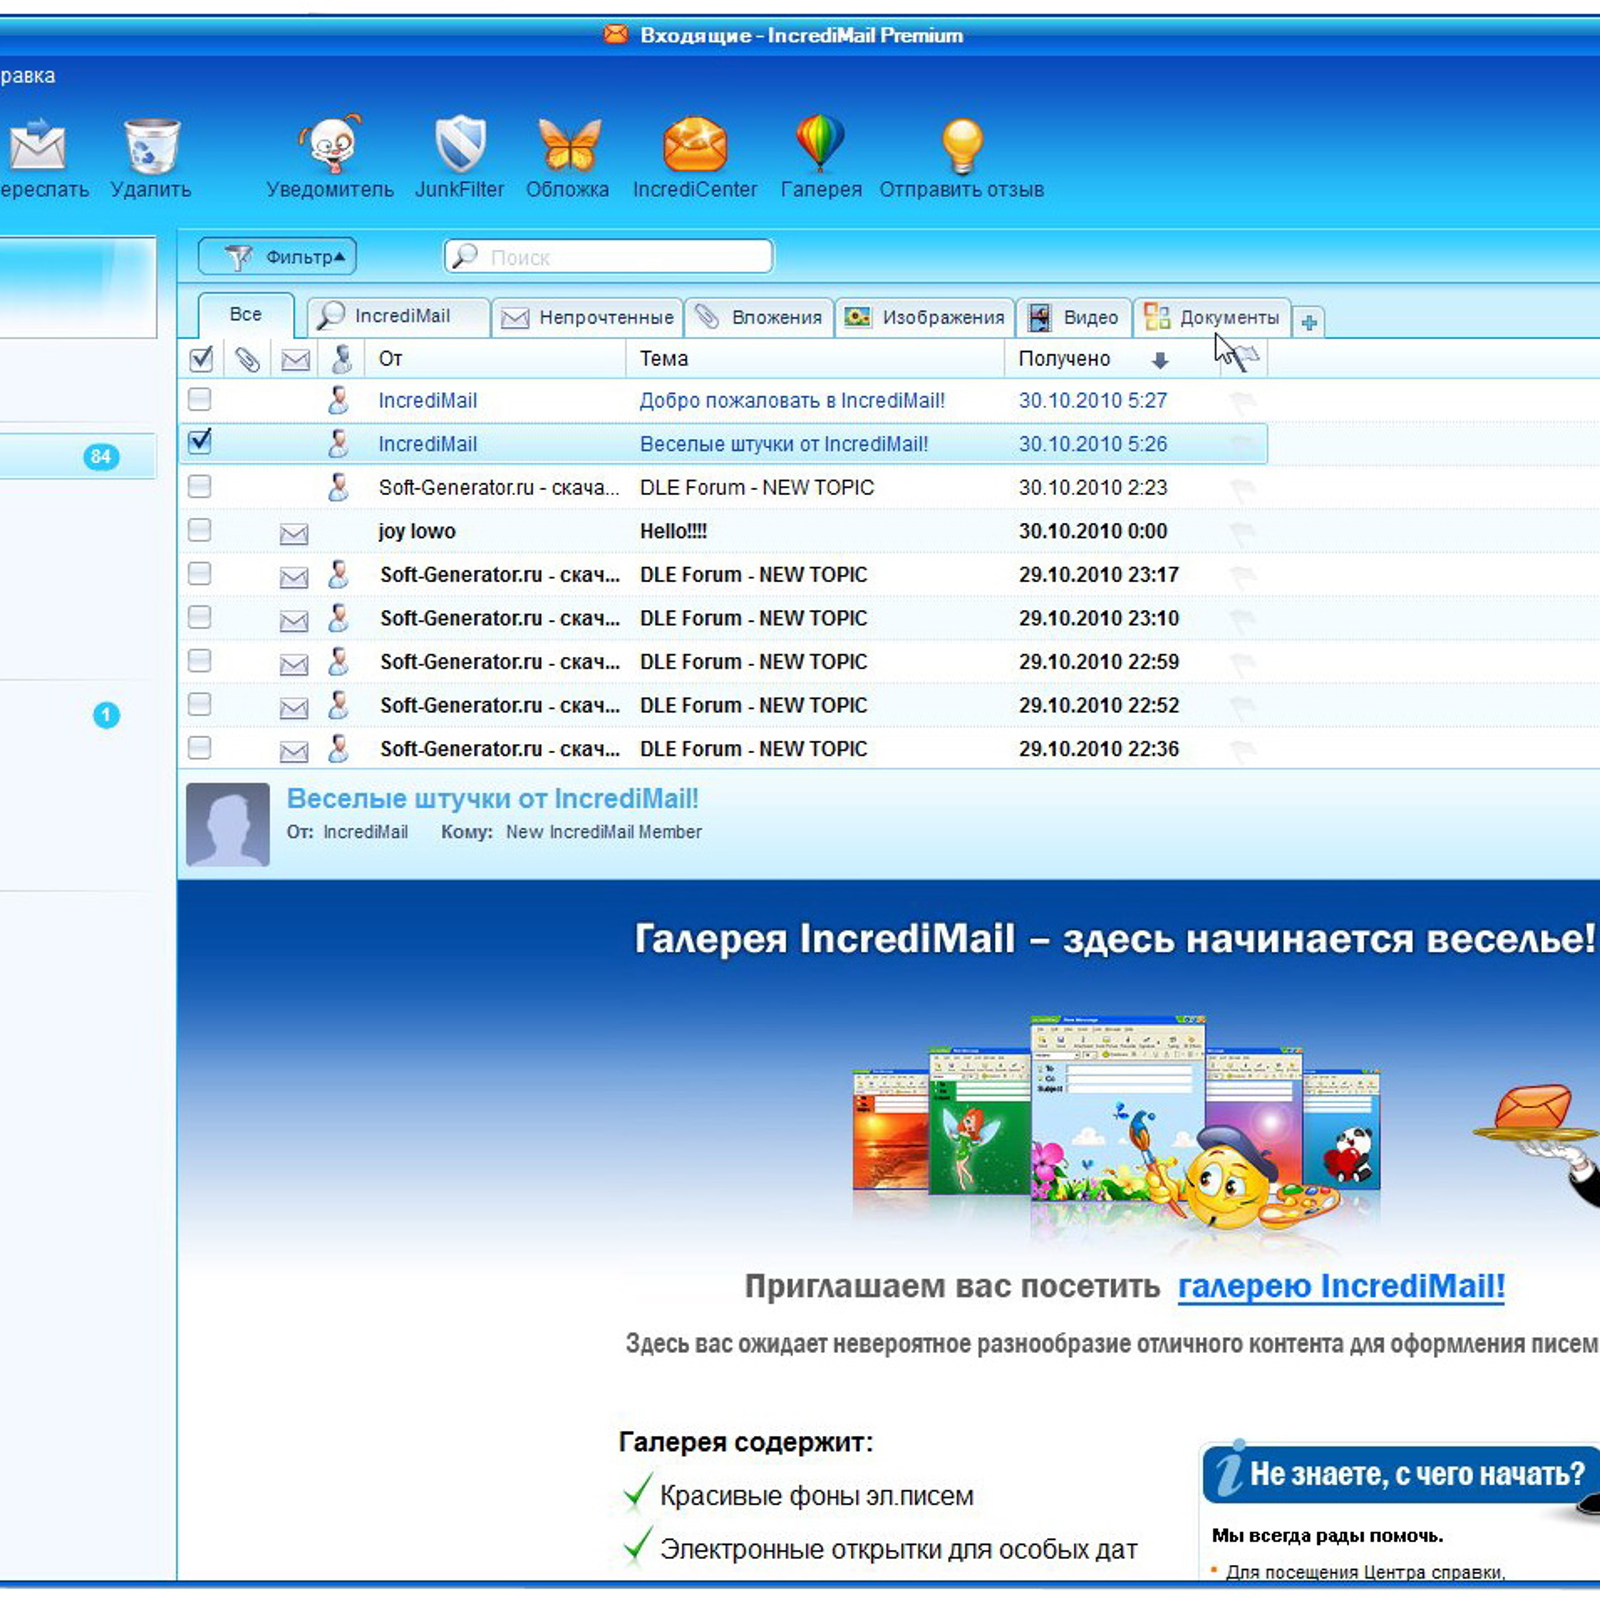Select message received 29.10.2010 22:59

point(723,662)
